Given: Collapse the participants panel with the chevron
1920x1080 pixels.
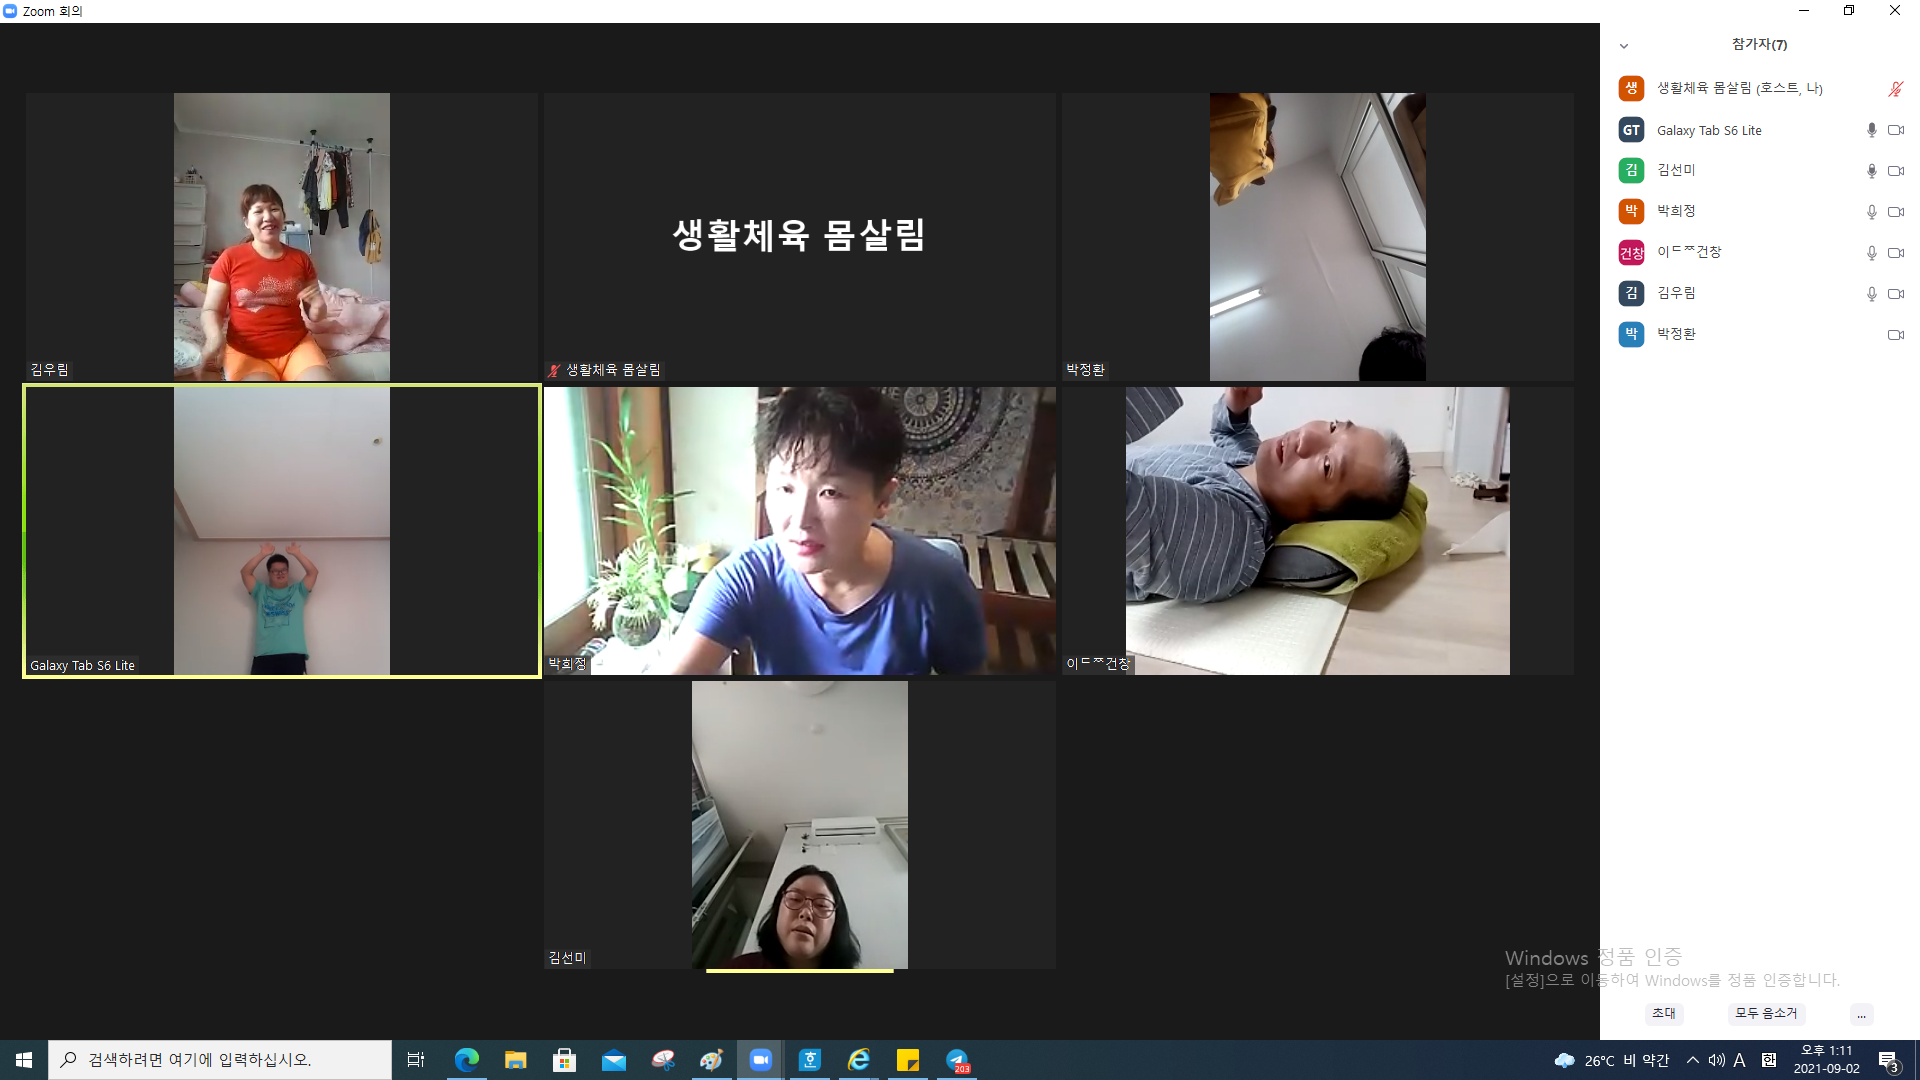Looking at the screenshot, I should click(1624, 46).
